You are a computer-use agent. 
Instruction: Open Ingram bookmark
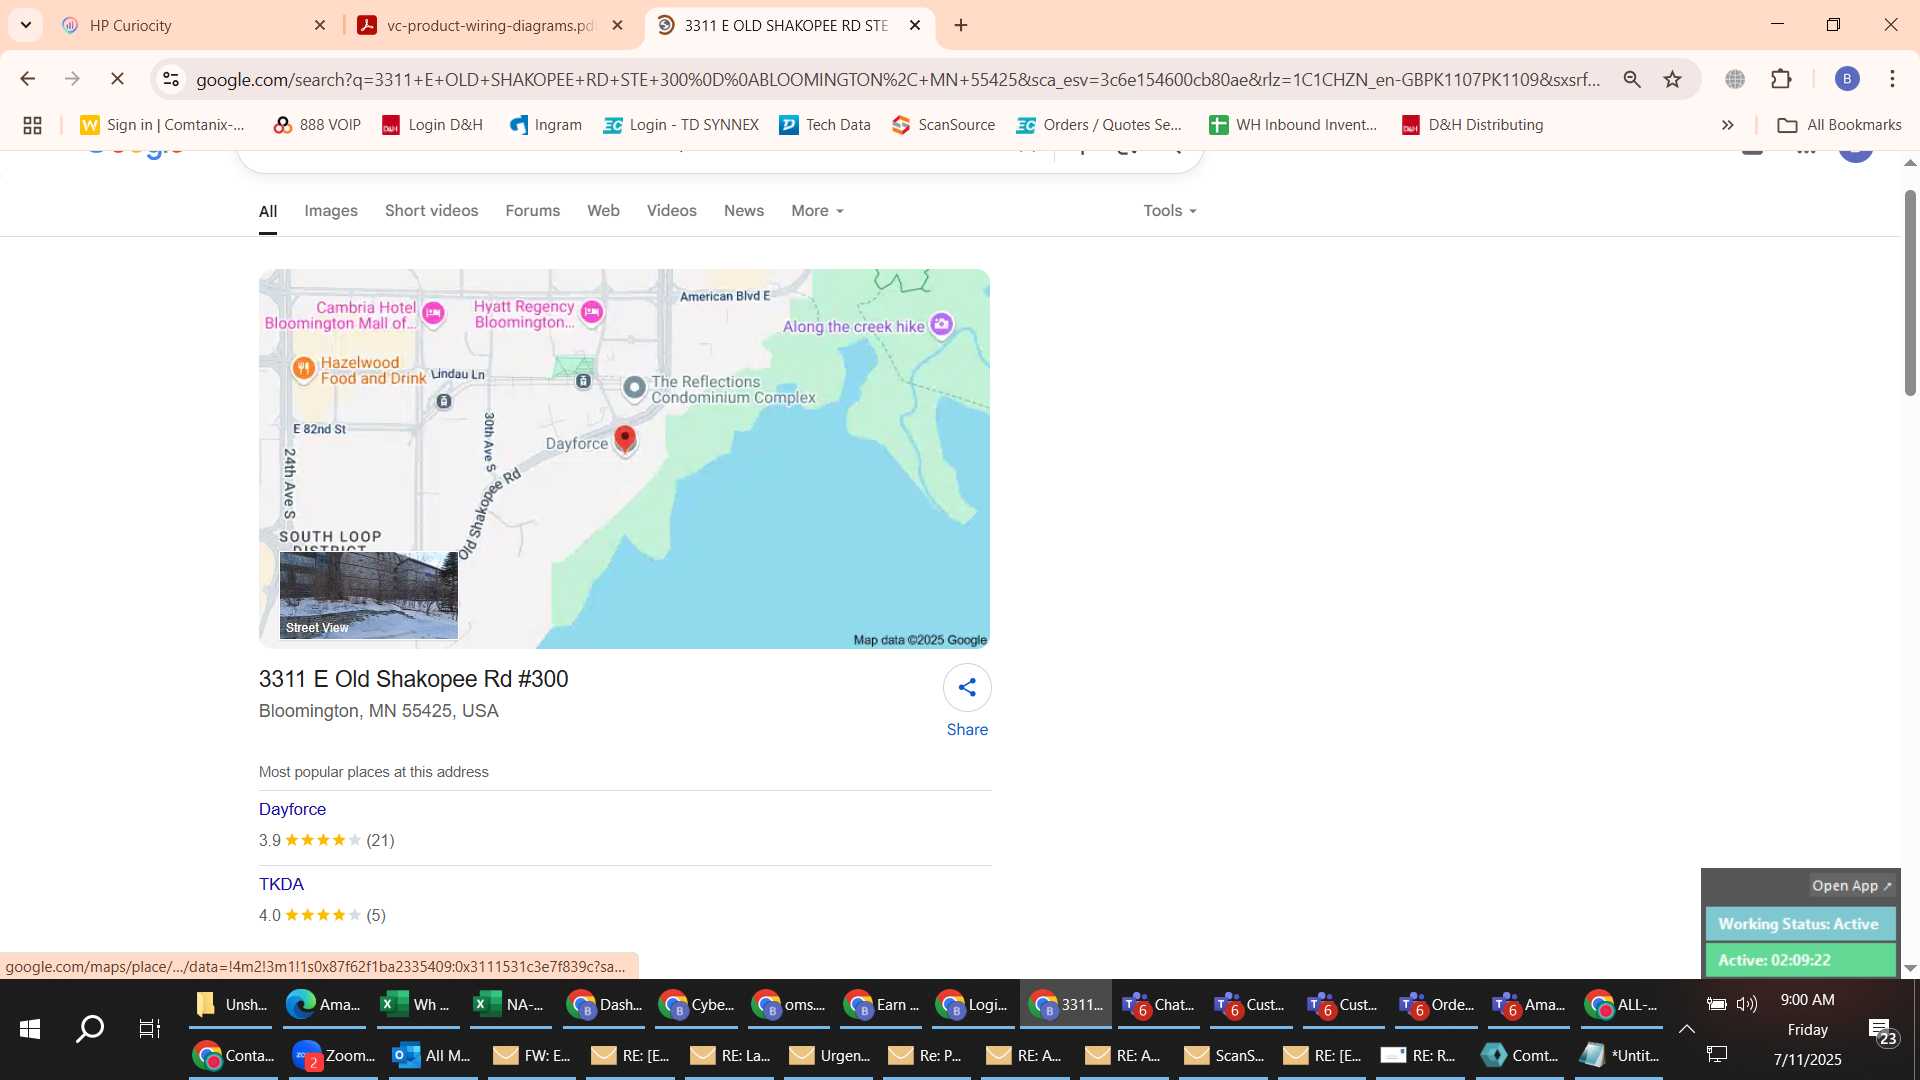[x=546, y=125]
